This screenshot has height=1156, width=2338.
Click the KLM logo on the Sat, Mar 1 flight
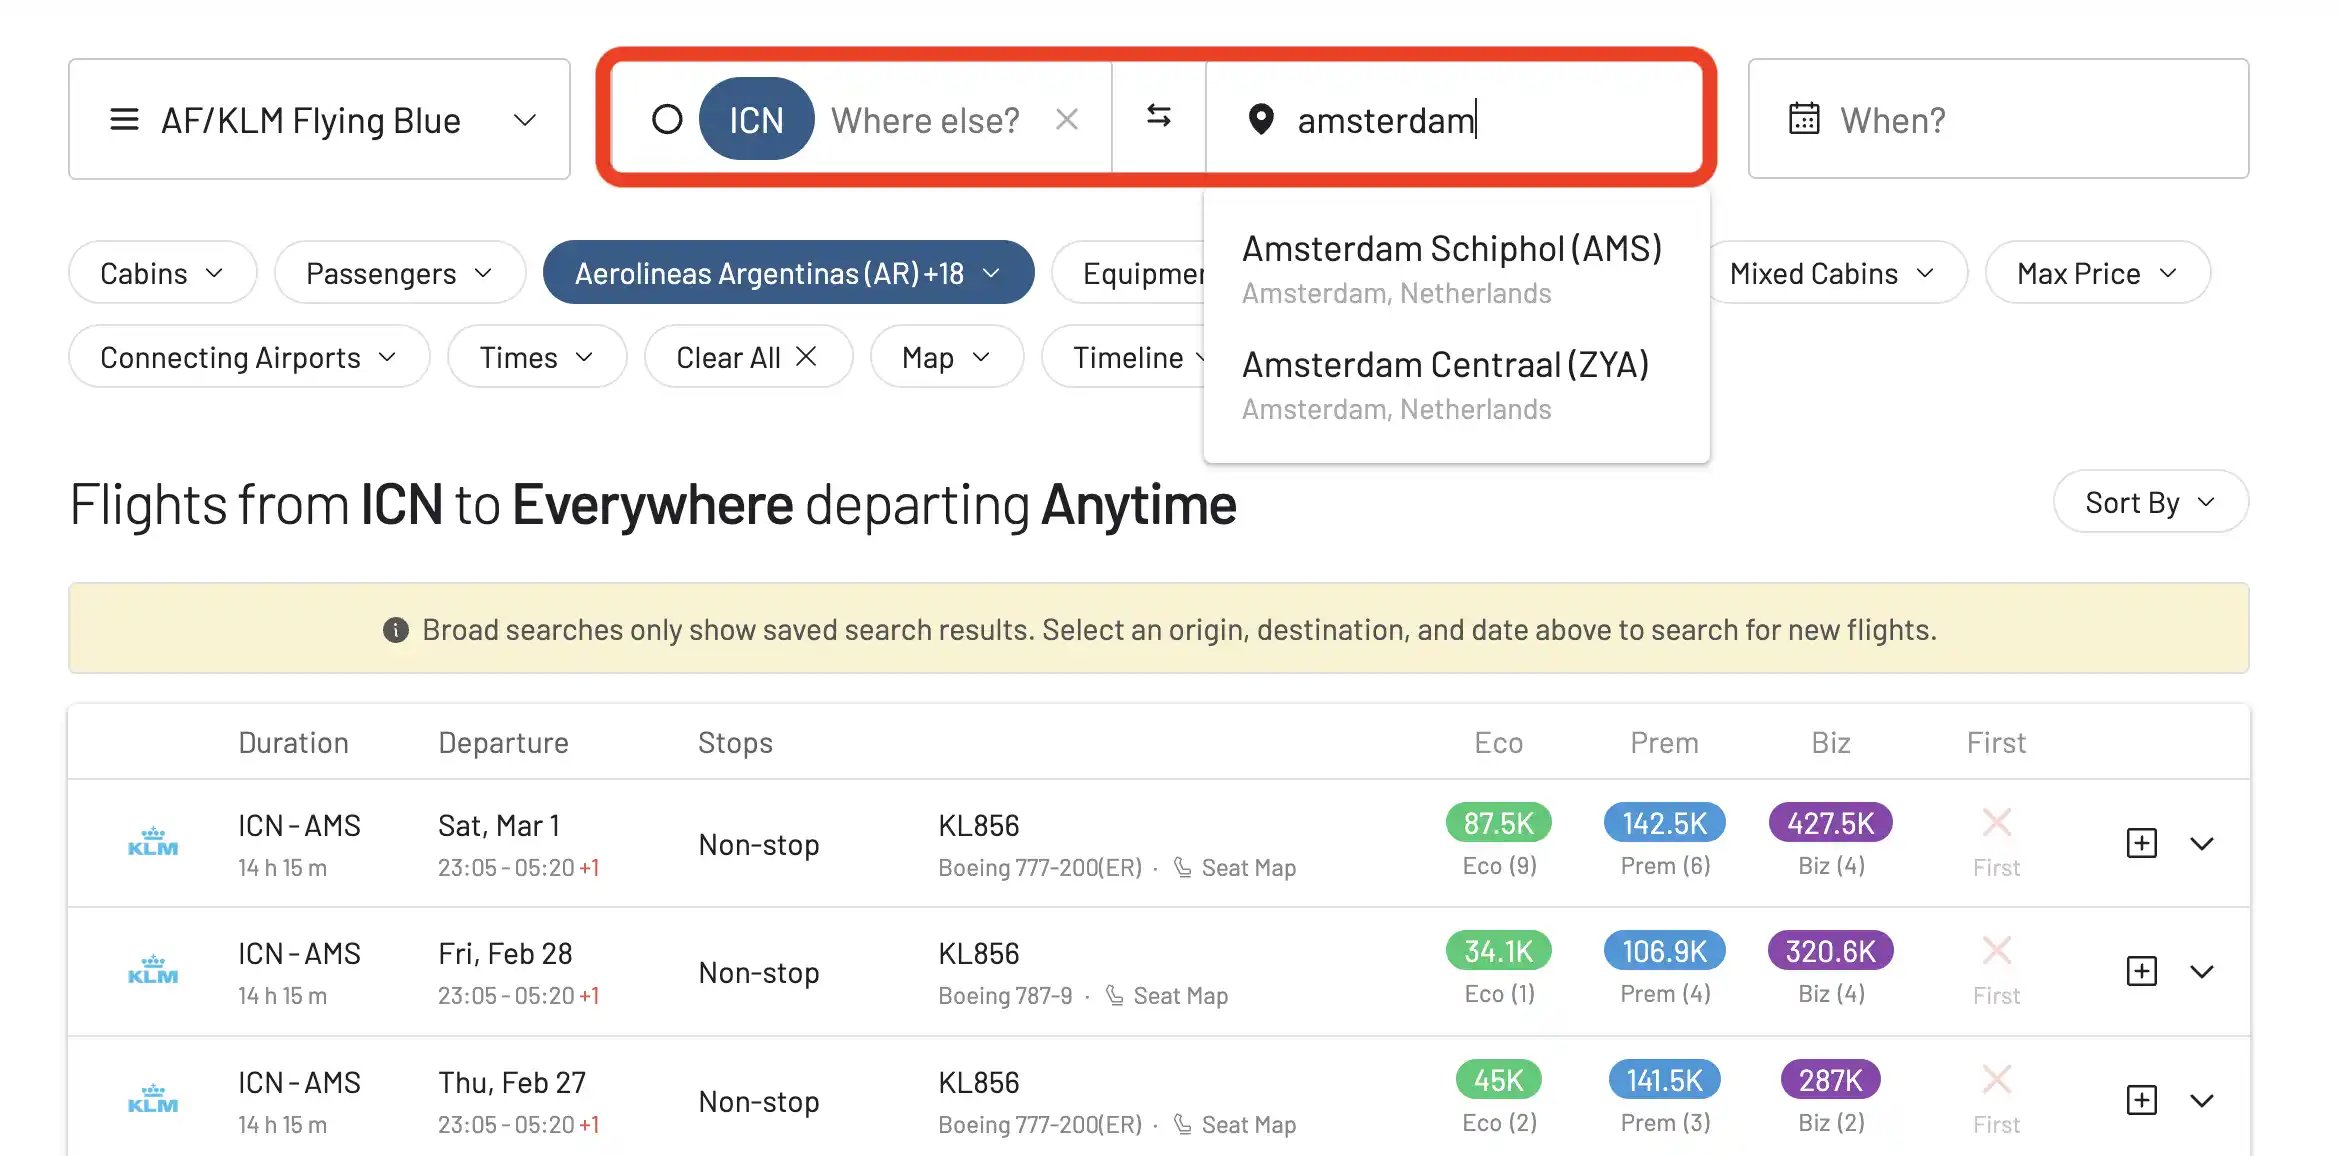point(153,842)
